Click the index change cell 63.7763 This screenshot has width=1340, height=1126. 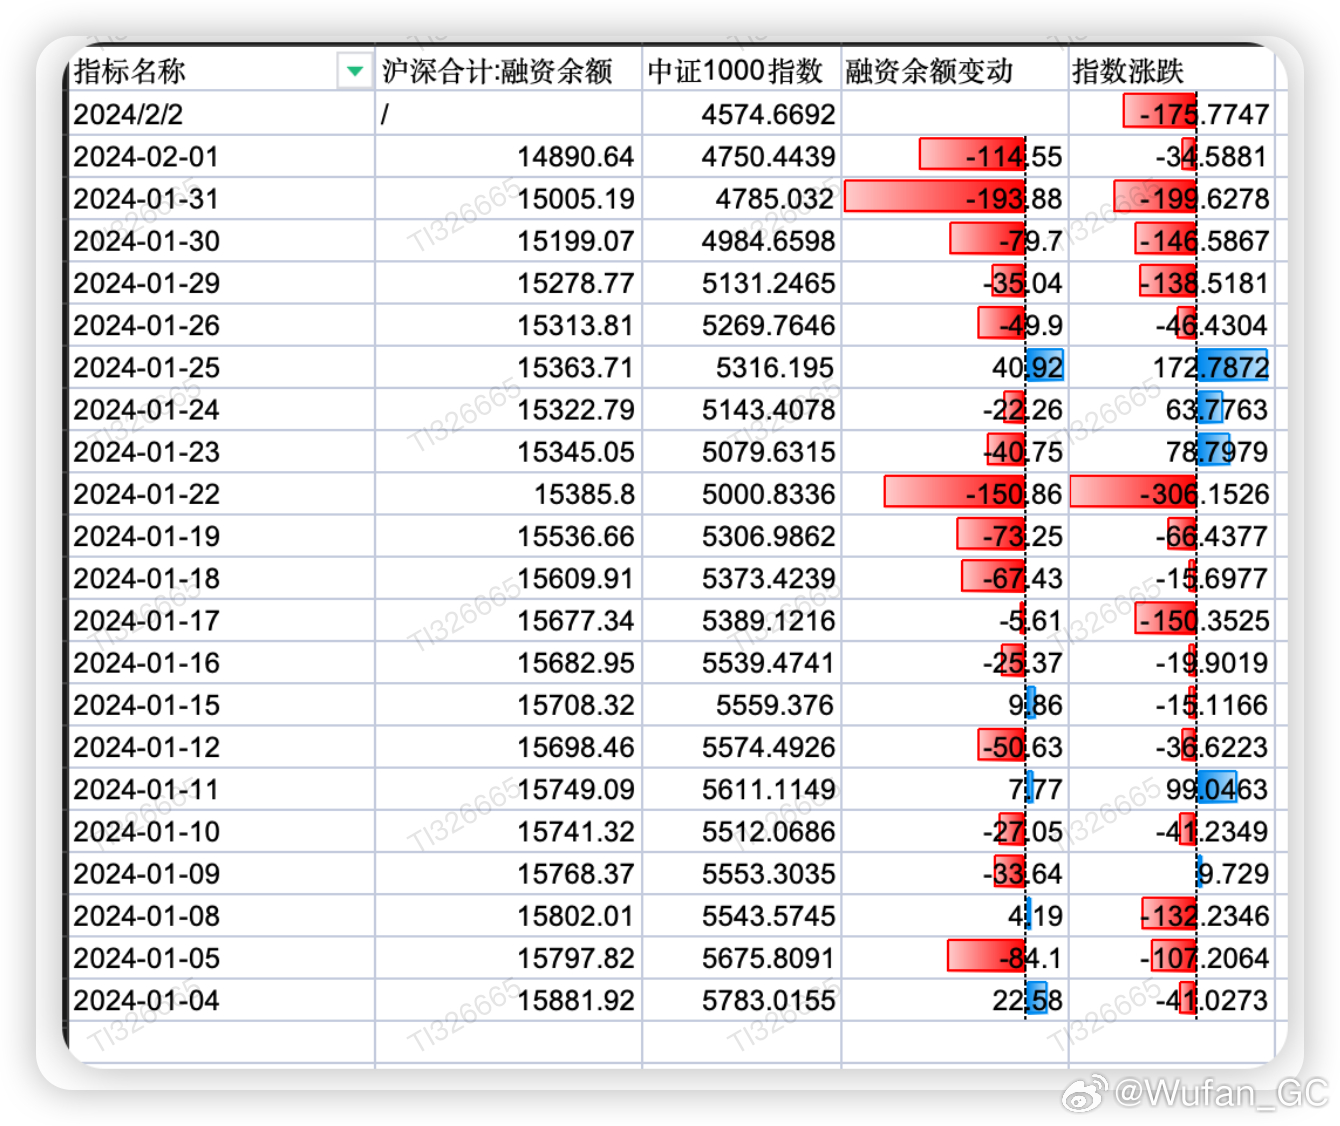click(1171, 409)
